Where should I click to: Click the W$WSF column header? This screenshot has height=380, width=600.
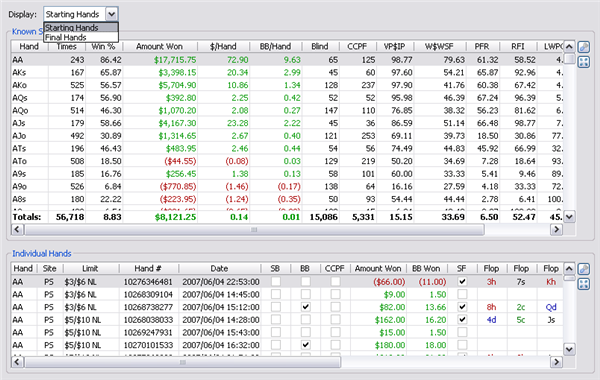pyautogui.click(x=439, y=47)
